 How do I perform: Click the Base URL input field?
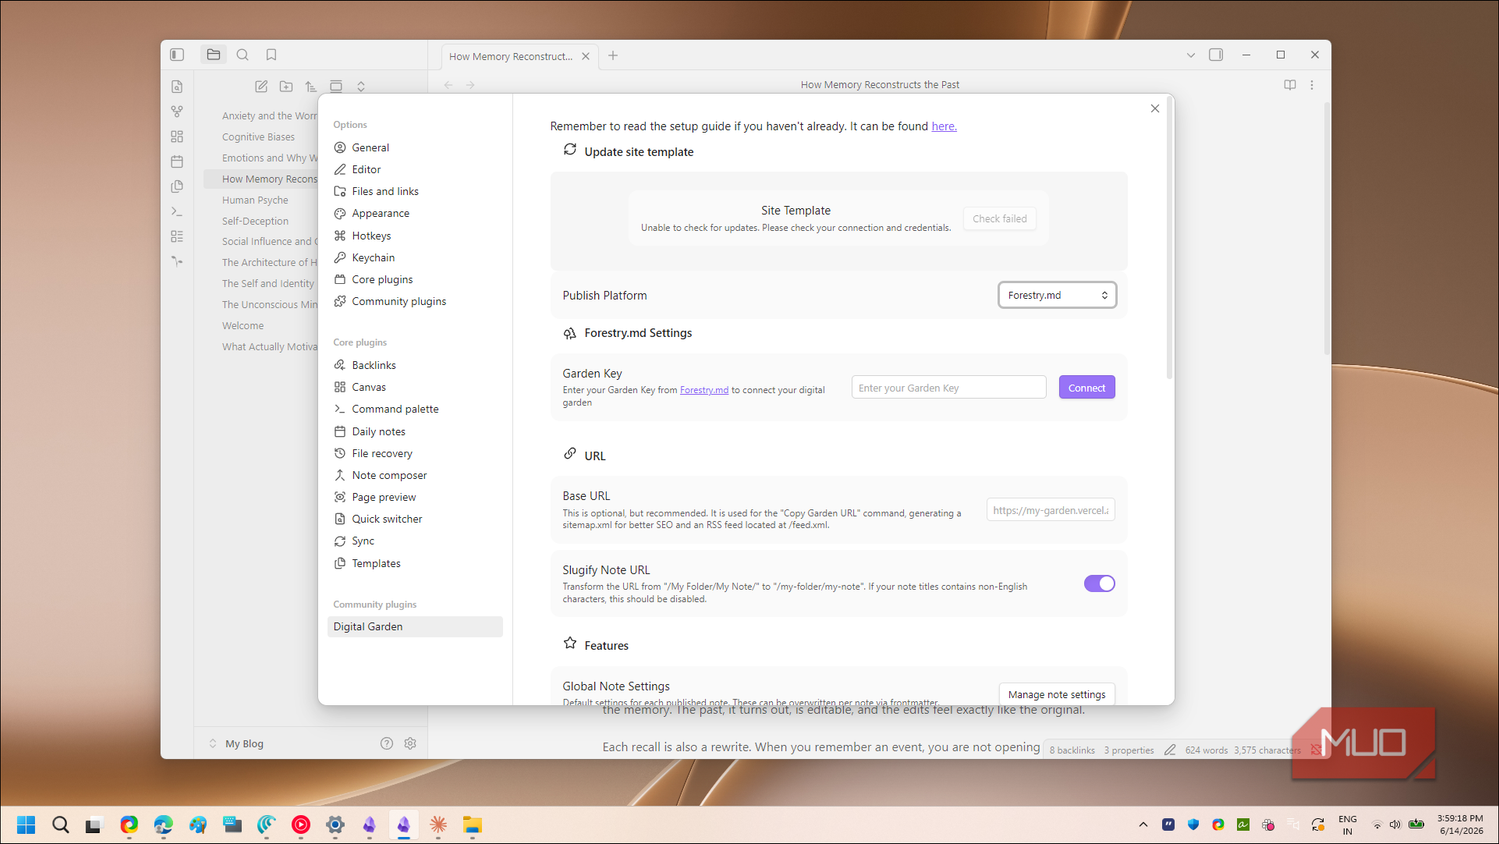(x=1051, y=510)
